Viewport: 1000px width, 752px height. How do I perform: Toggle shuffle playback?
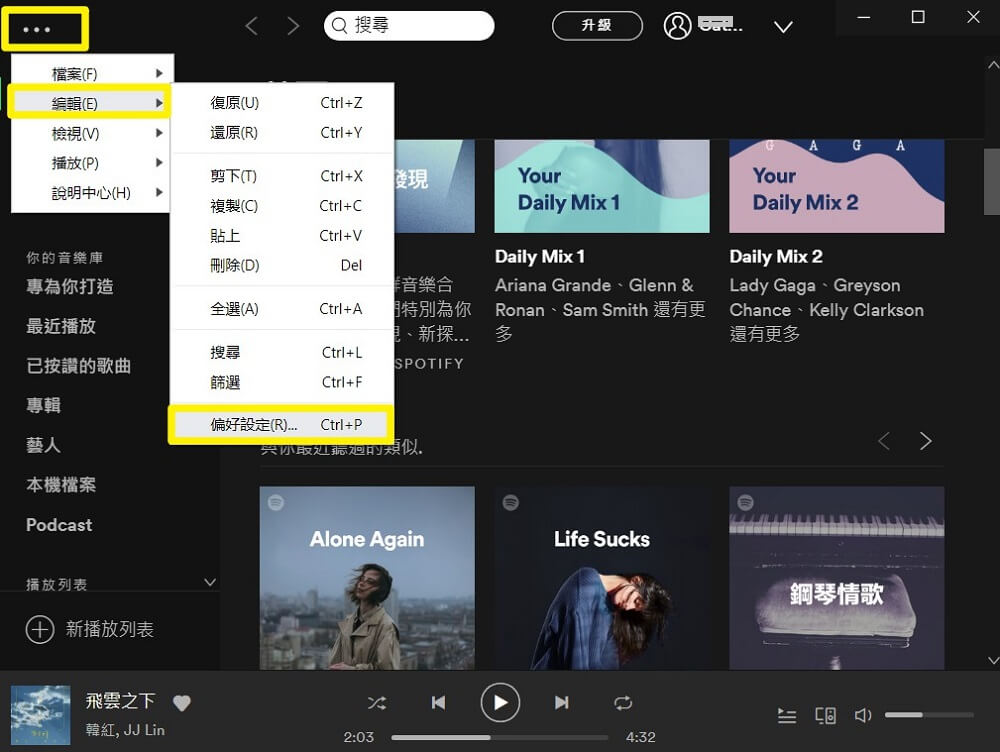377,703
